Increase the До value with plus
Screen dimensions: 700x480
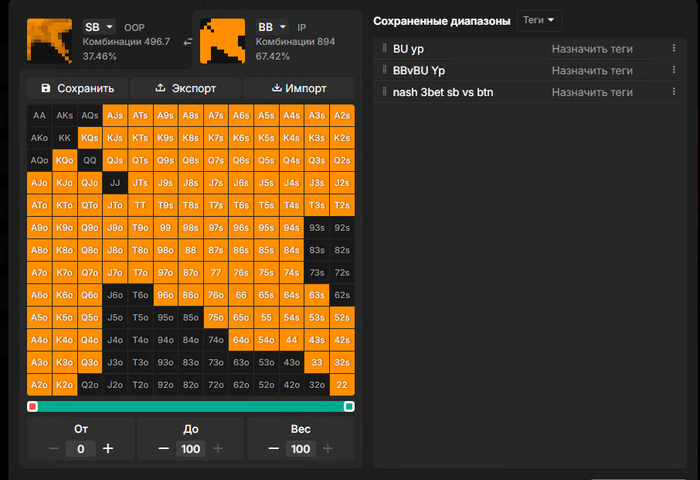click(218, 449)
